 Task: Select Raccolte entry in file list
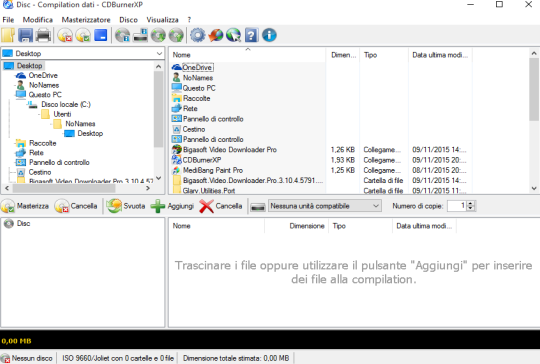click(196, 98)
